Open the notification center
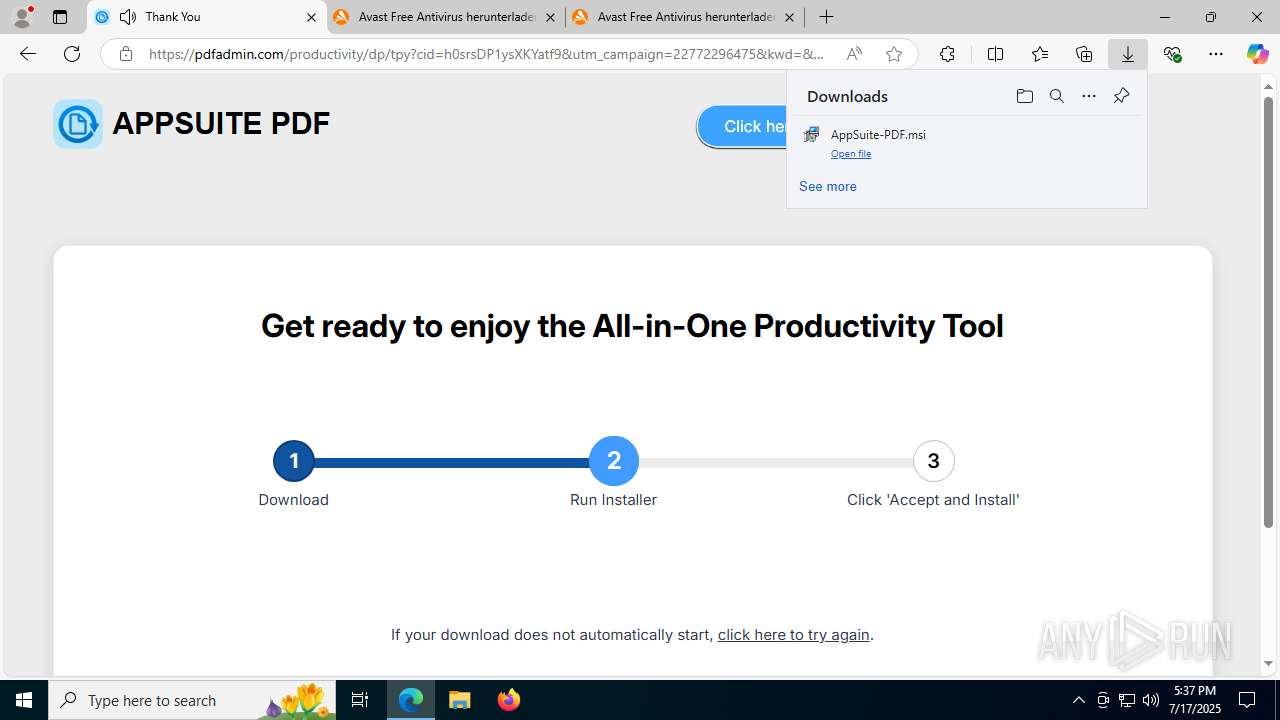 (1247, 700)
